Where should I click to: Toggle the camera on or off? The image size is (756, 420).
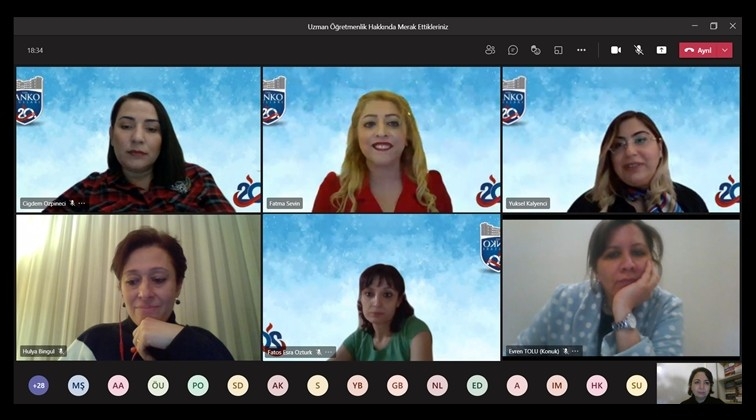pyautogui.click(x=616, y=50)
